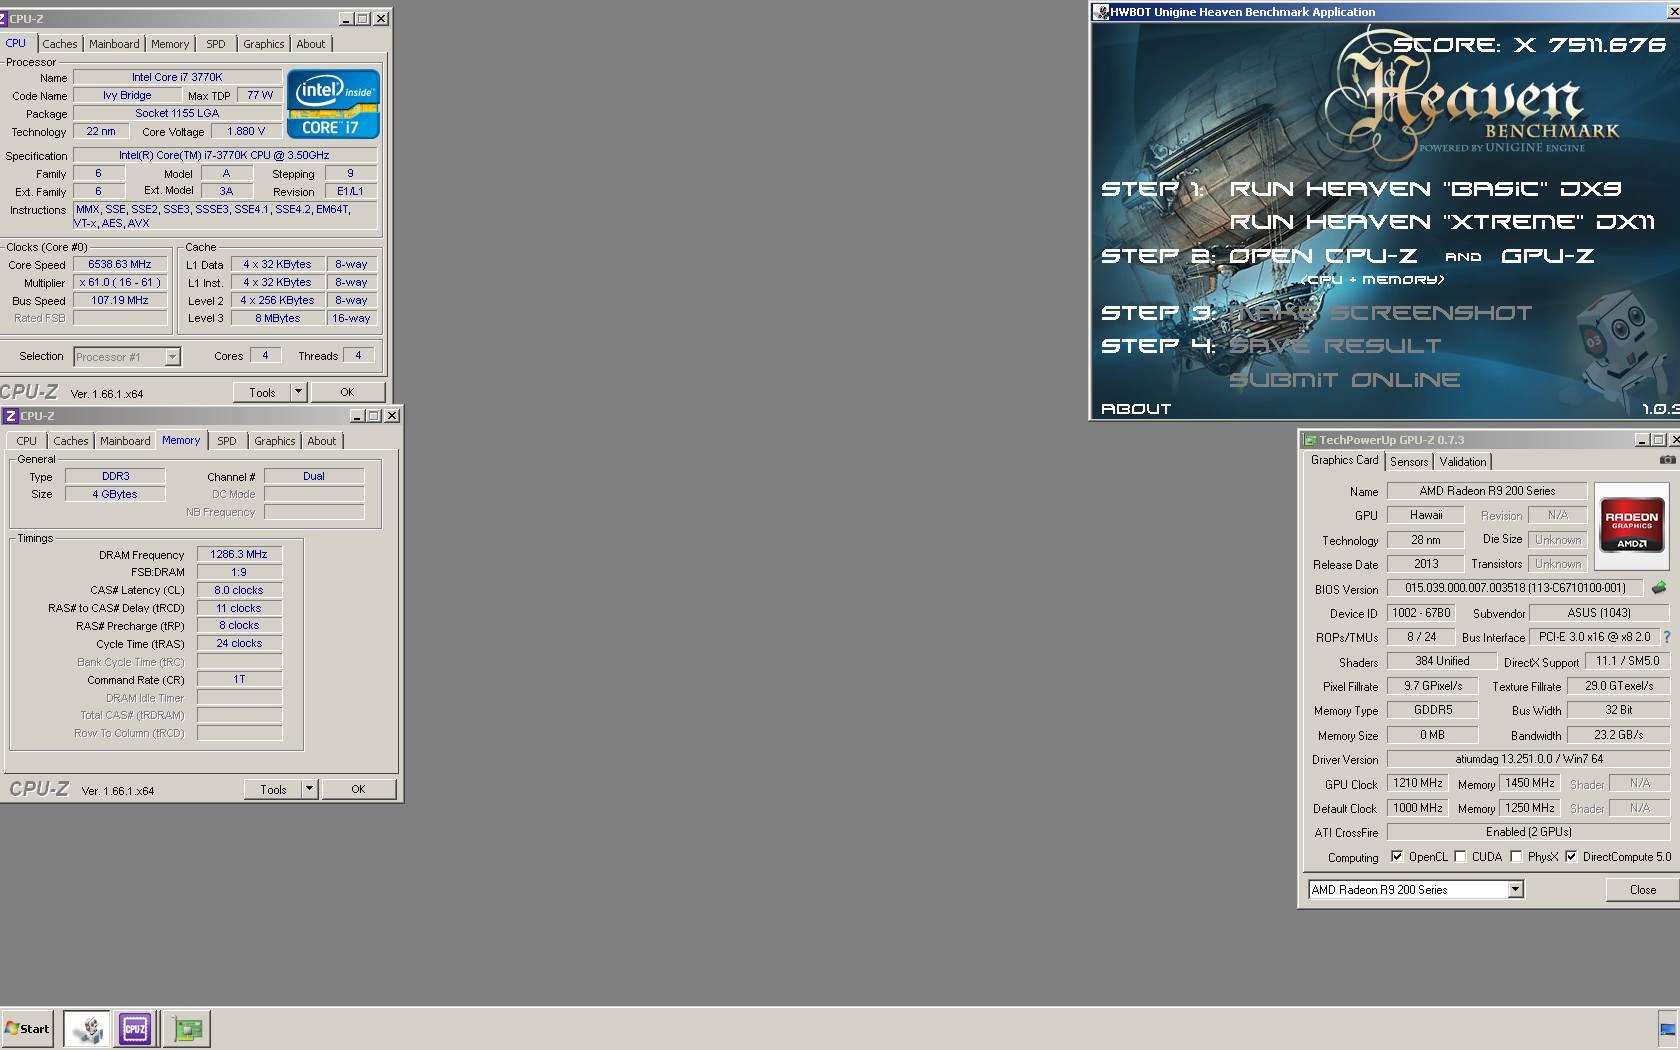This screenshot has height=1050, width=1680.
Task: Toggle the PhysX checkbox
Action: [x=1517, y=857]
